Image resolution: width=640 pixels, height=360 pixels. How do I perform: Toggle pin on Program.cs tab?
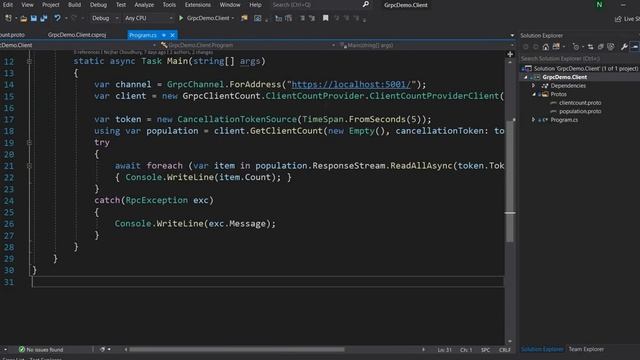(x=164, y=35)
